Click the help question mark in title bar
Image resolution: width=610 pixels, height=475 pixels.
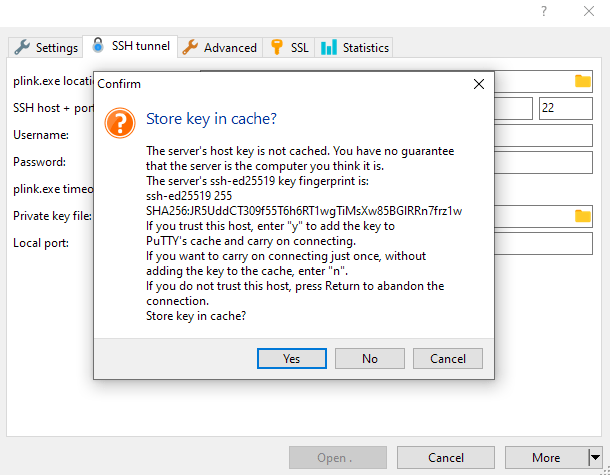(544, 11)
